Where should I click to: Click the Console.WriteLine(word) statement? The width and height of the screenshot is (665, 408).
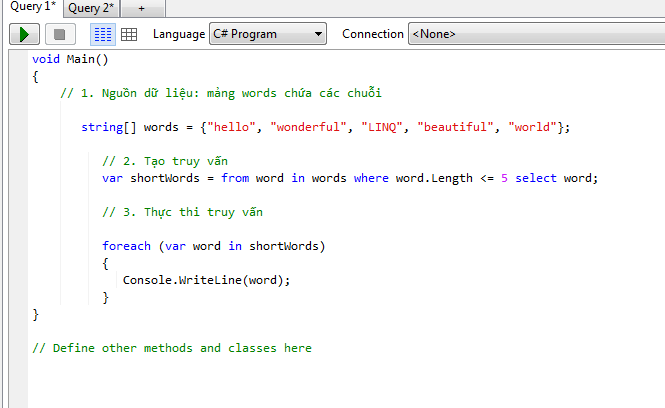coord(206,280)
